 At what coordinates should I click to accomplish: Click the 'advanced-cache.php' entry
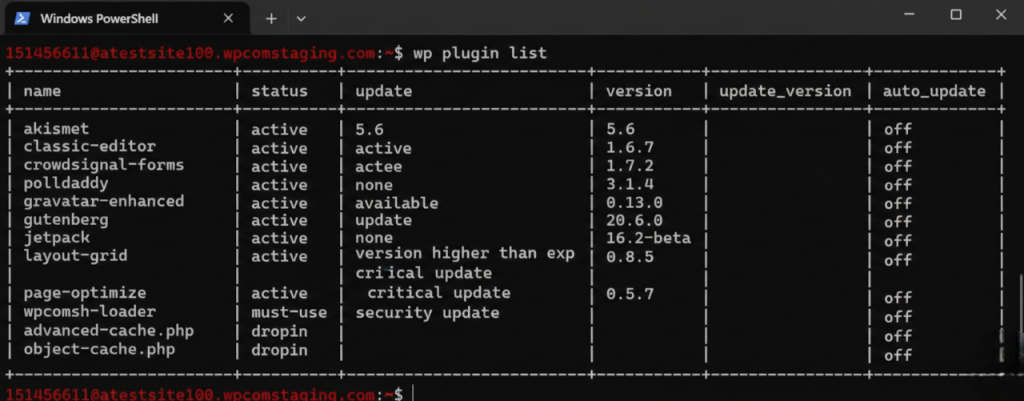[x=108, y=330]
